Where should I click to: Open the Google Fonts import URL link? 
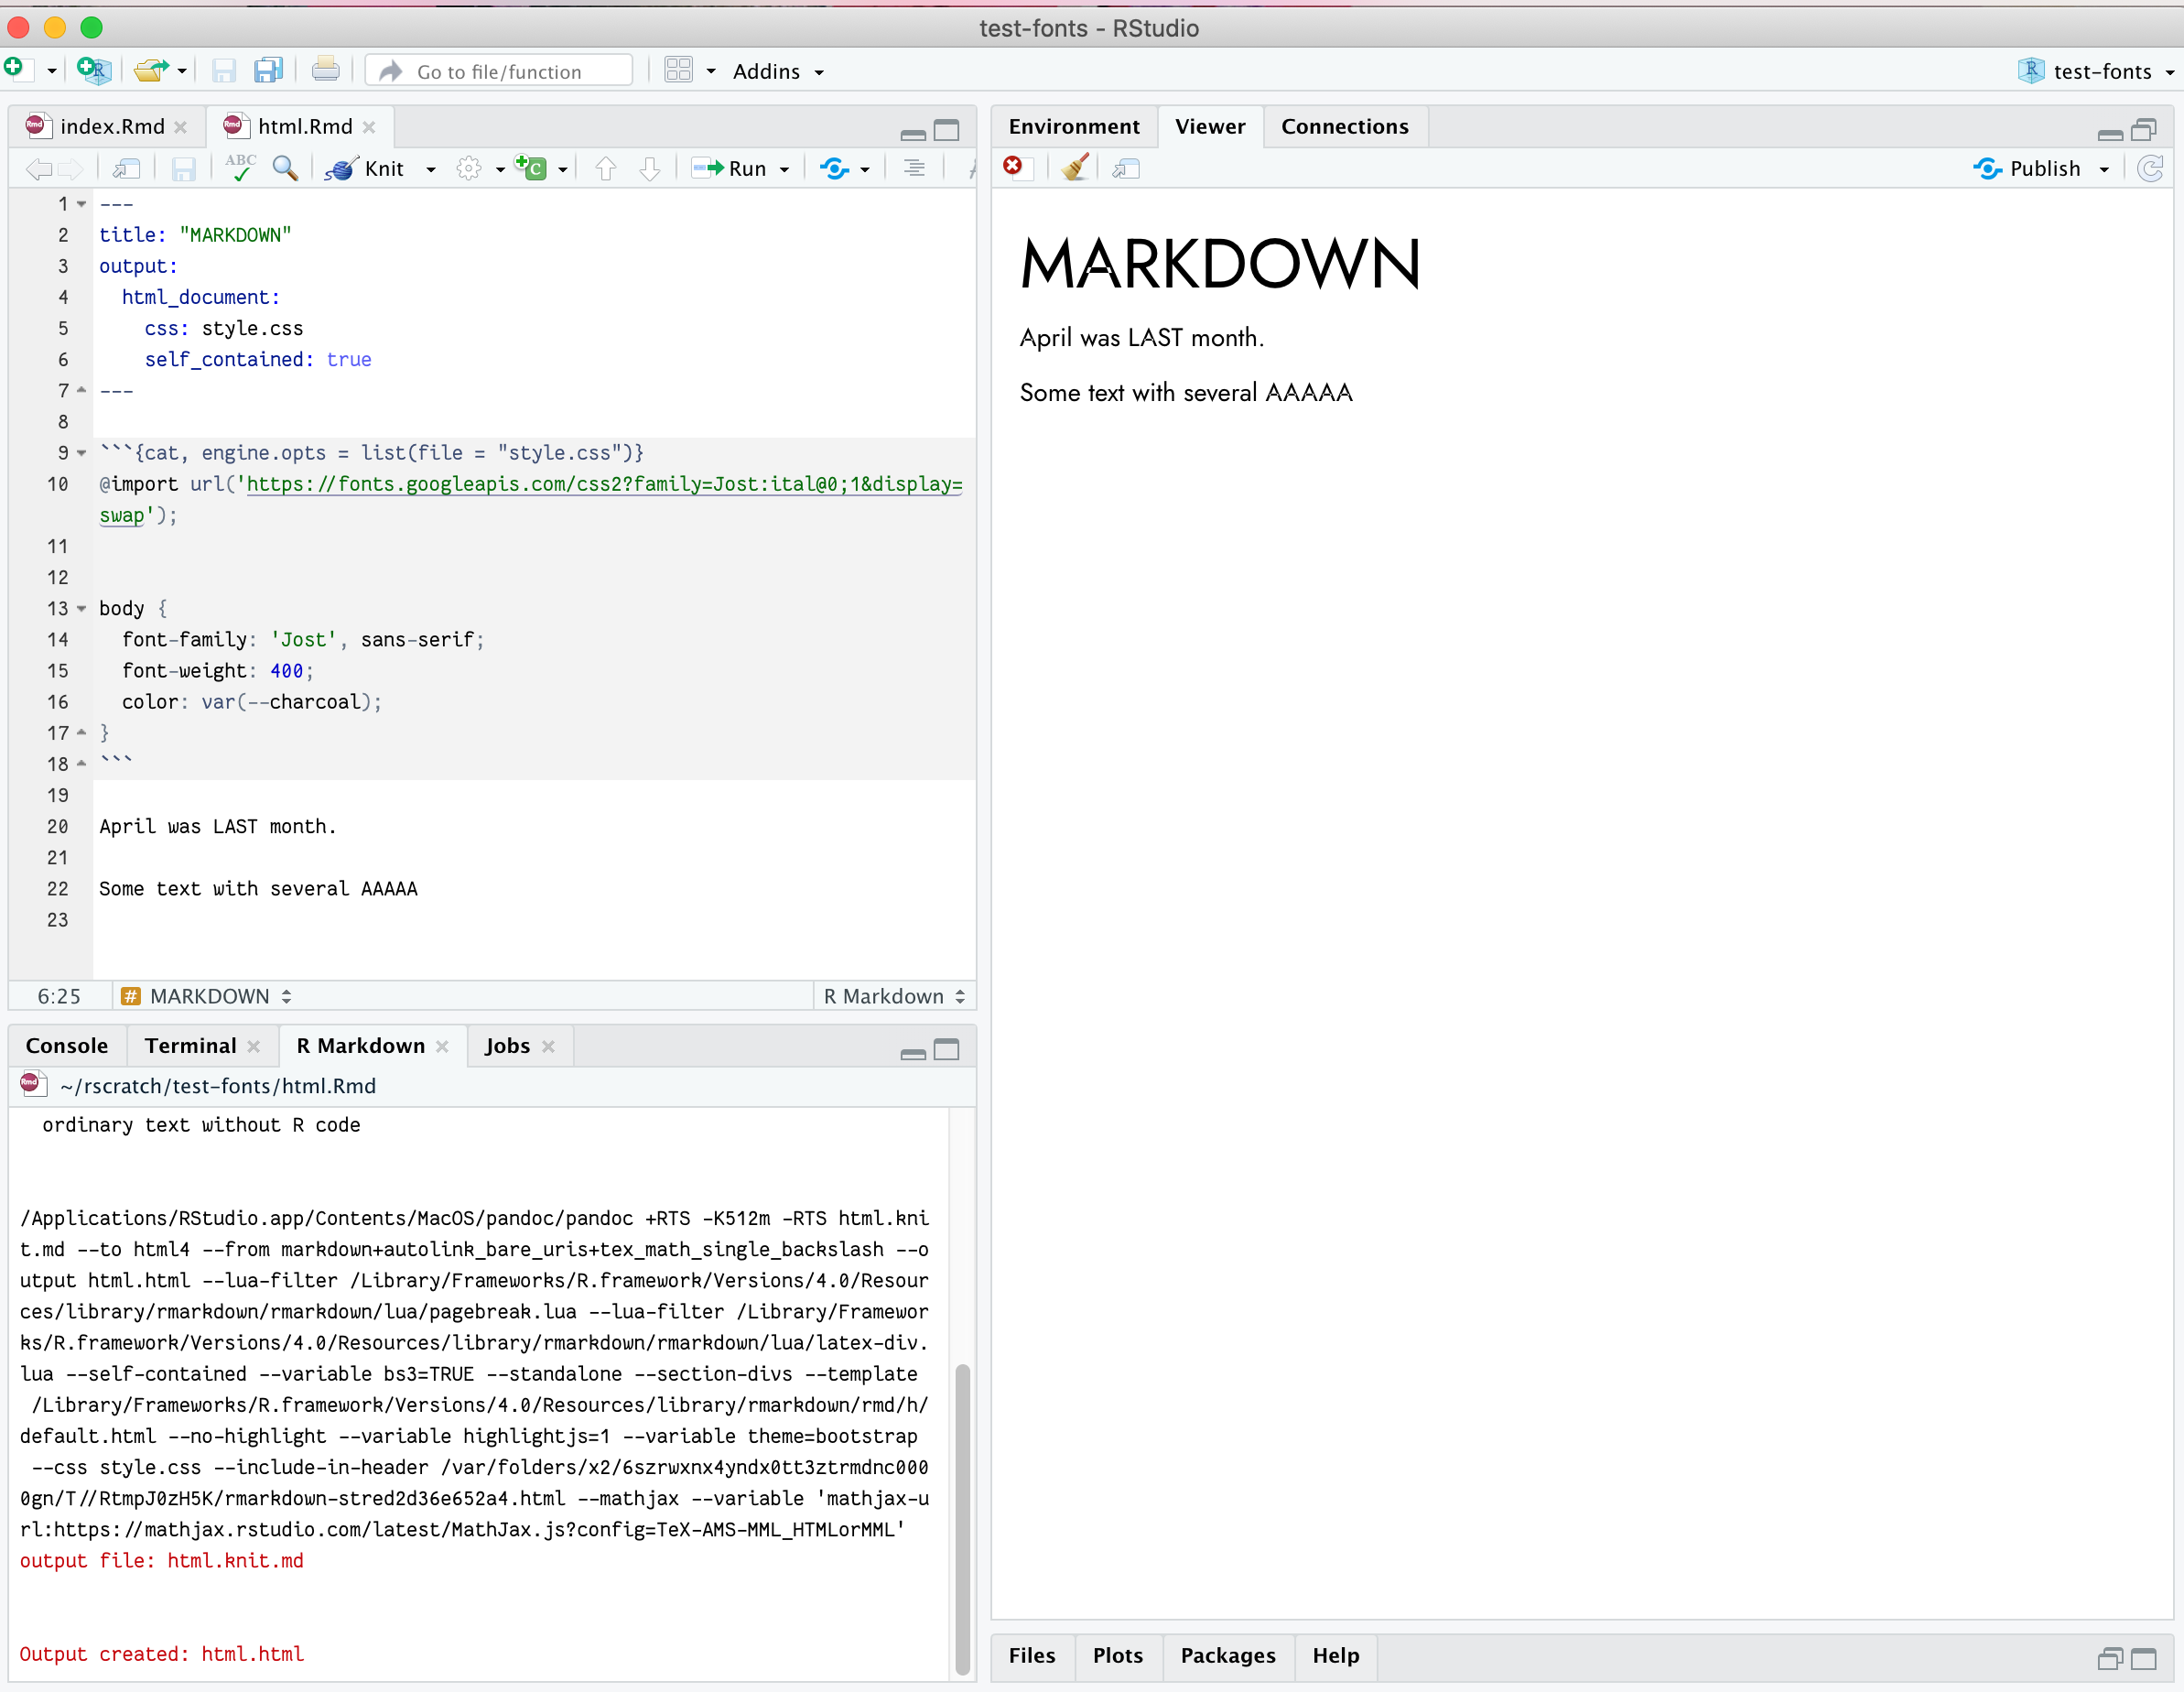point(600,485)
